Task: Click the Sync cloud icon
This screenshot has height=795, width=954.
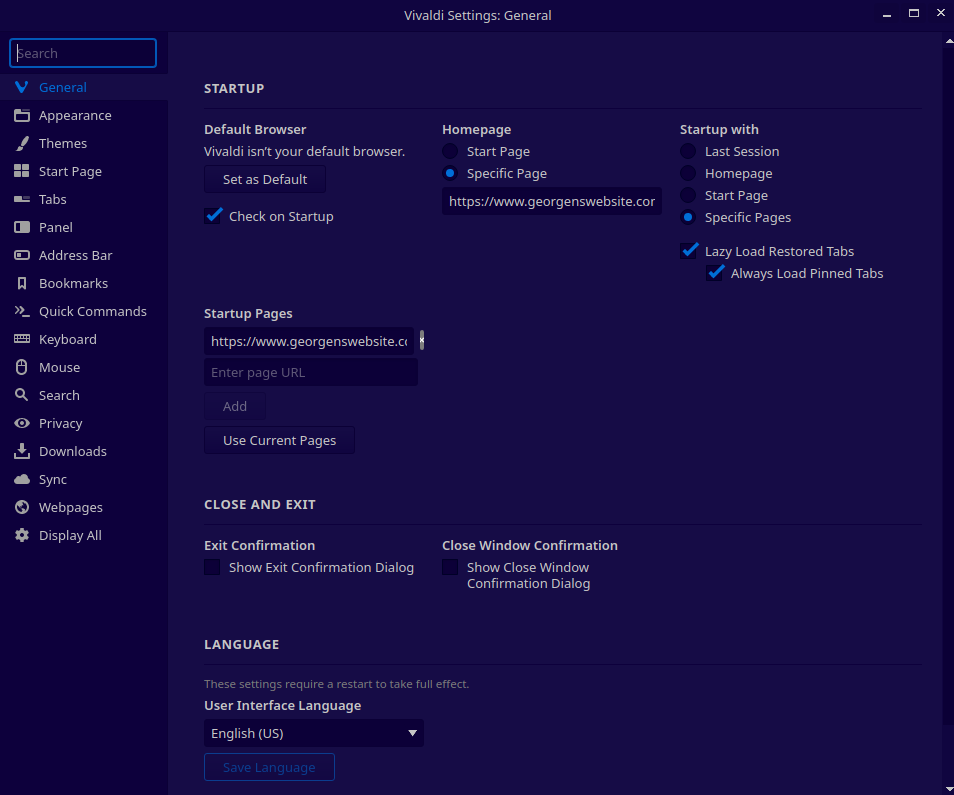Action: [x=21, y=480]
